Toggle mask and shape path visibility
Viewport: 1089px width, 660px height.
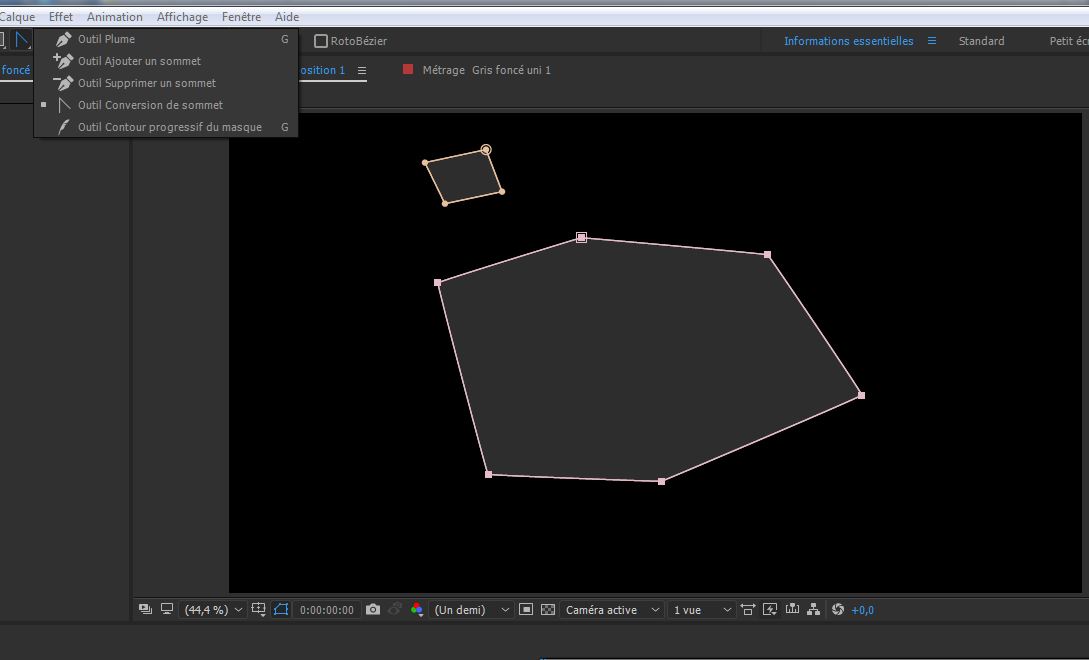click(281, 609)
